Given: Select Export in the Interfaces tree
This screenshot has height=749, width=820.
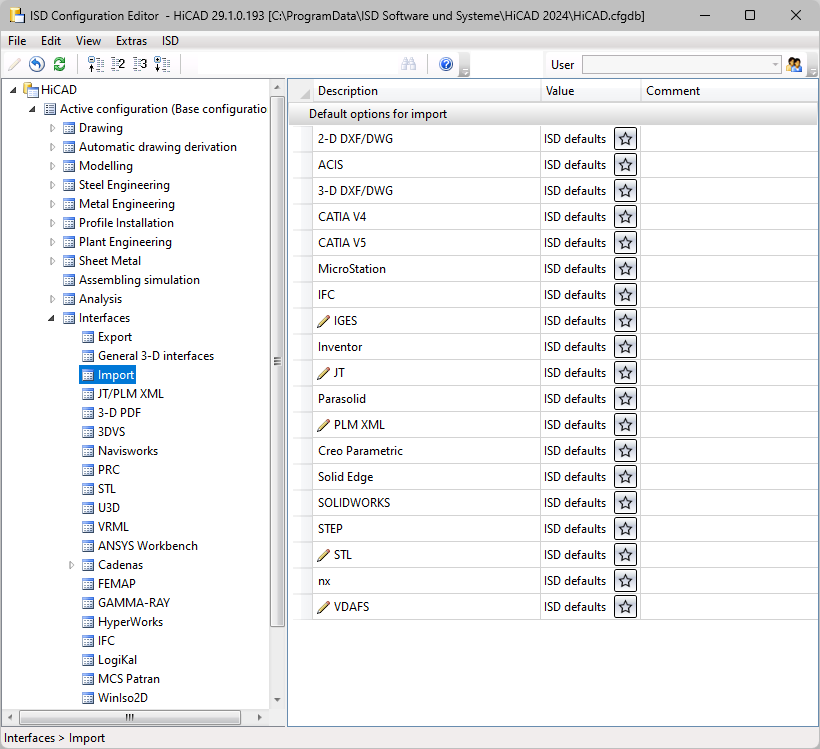Looking at the screenshot, I should 114,337.
